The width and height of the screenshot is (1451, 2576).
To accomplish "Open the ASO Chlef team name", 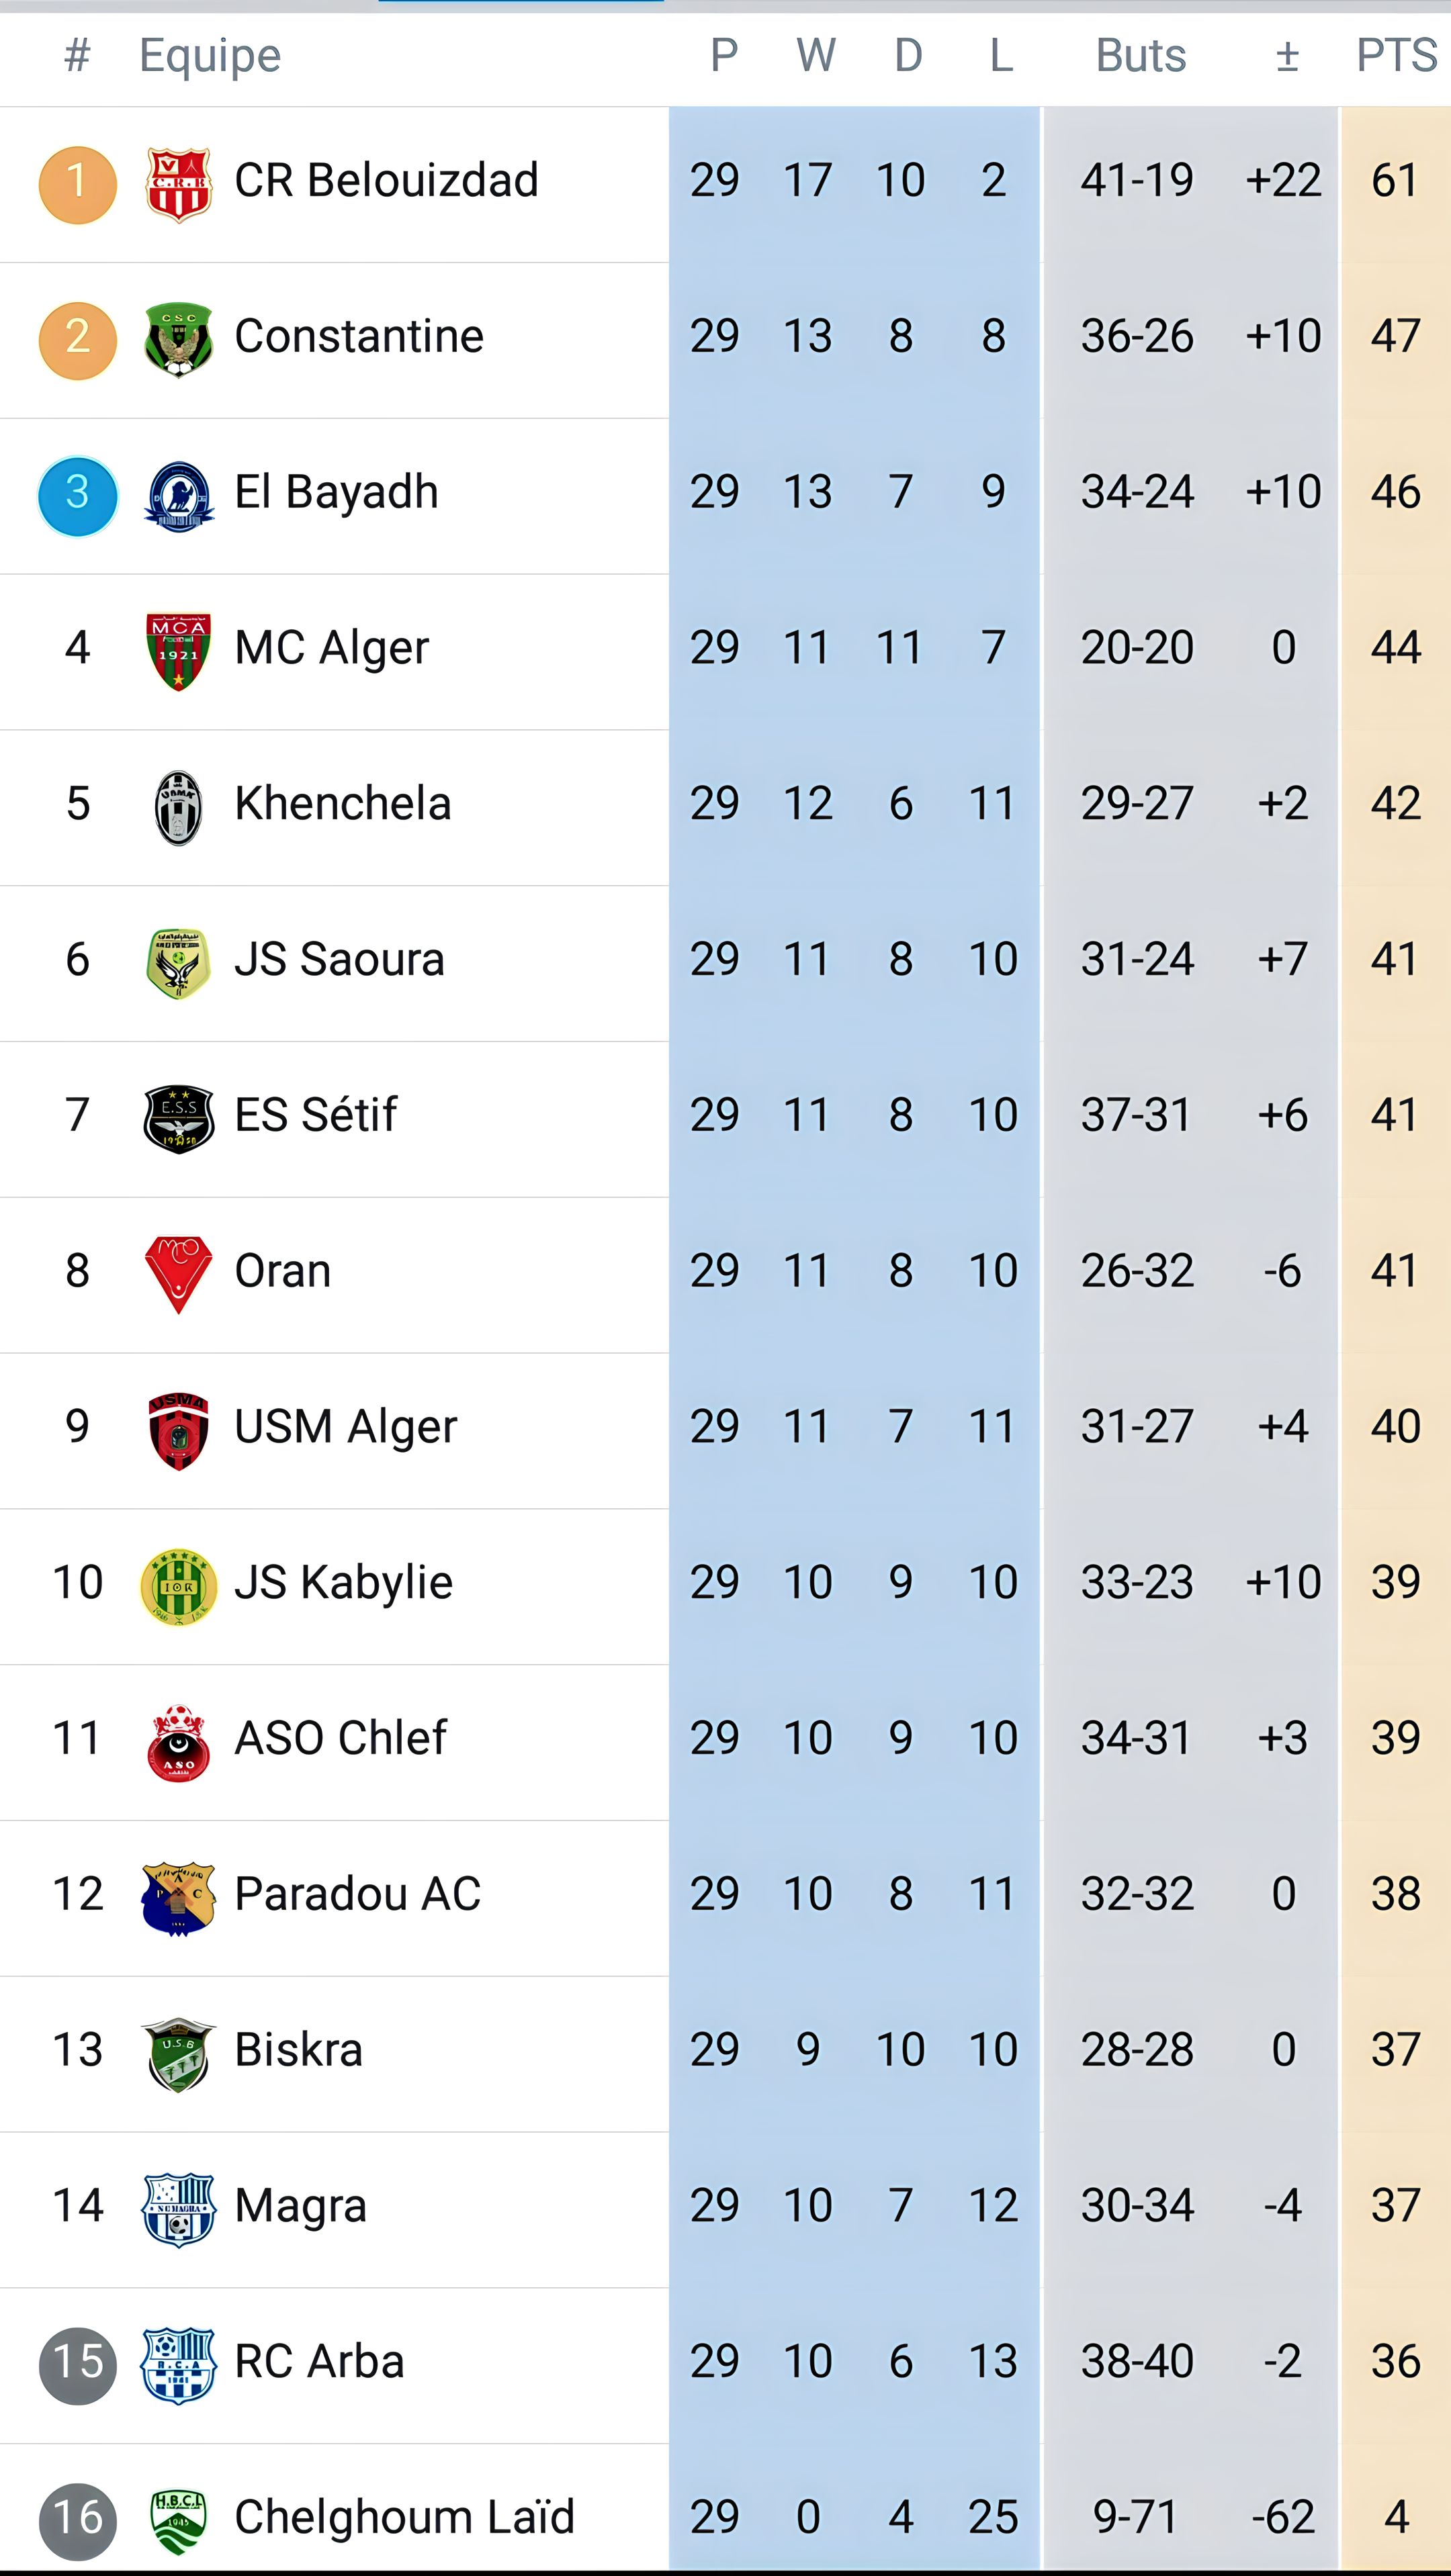I will tap(340, 1738).
